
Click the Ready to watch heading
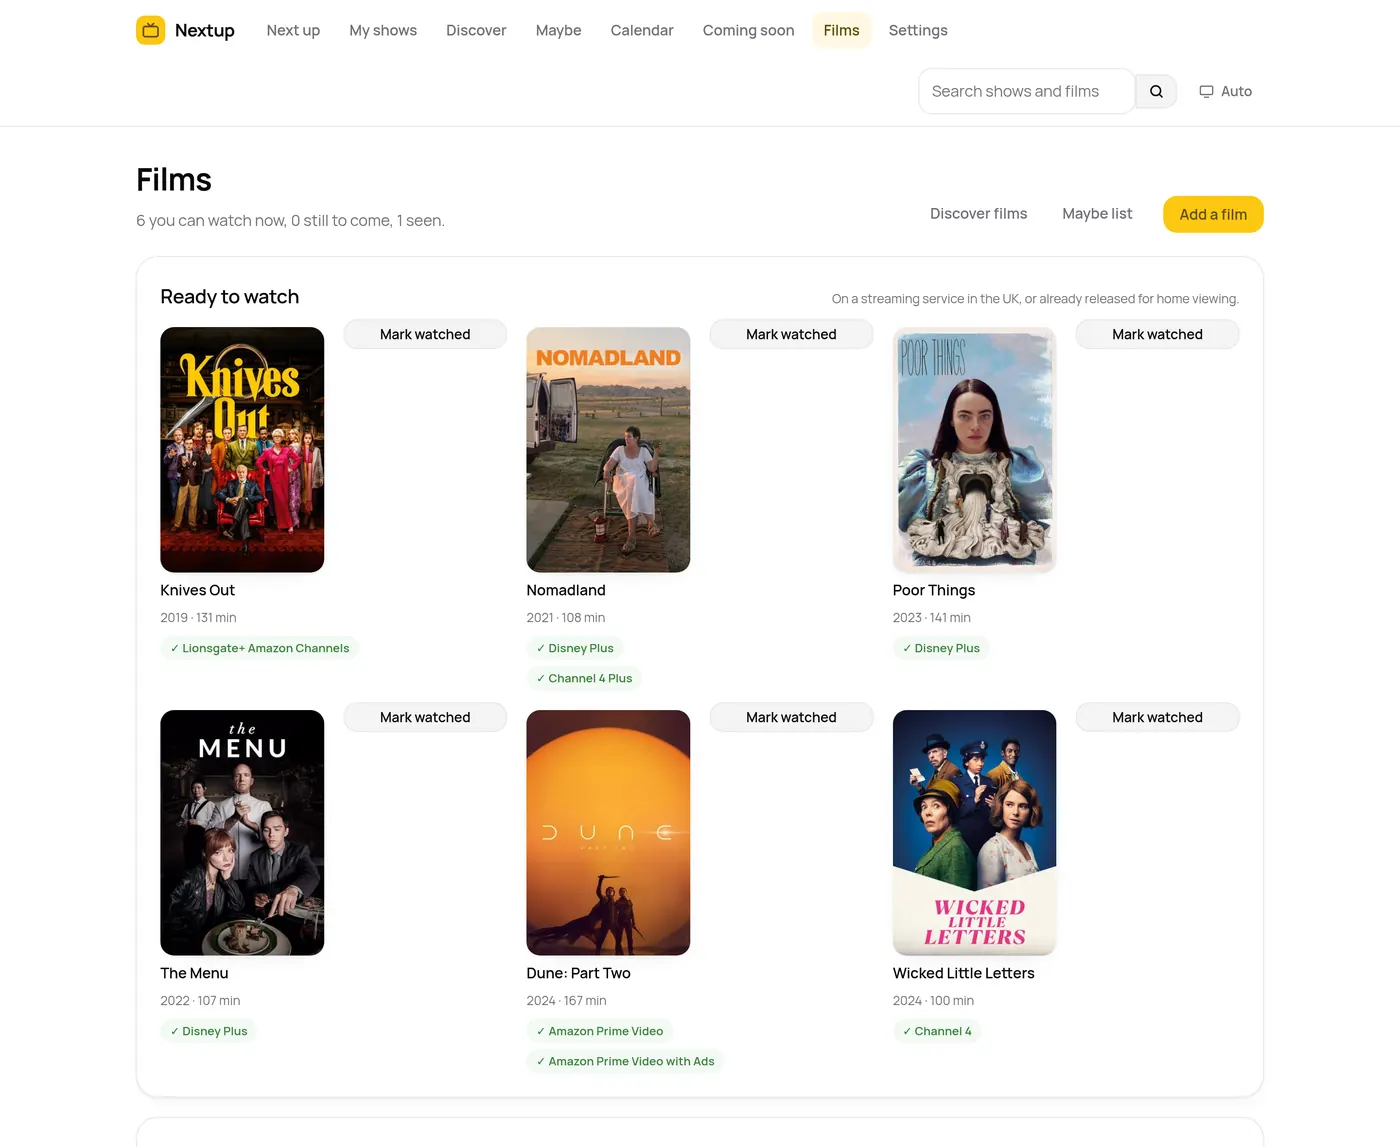tap(230, 297)
